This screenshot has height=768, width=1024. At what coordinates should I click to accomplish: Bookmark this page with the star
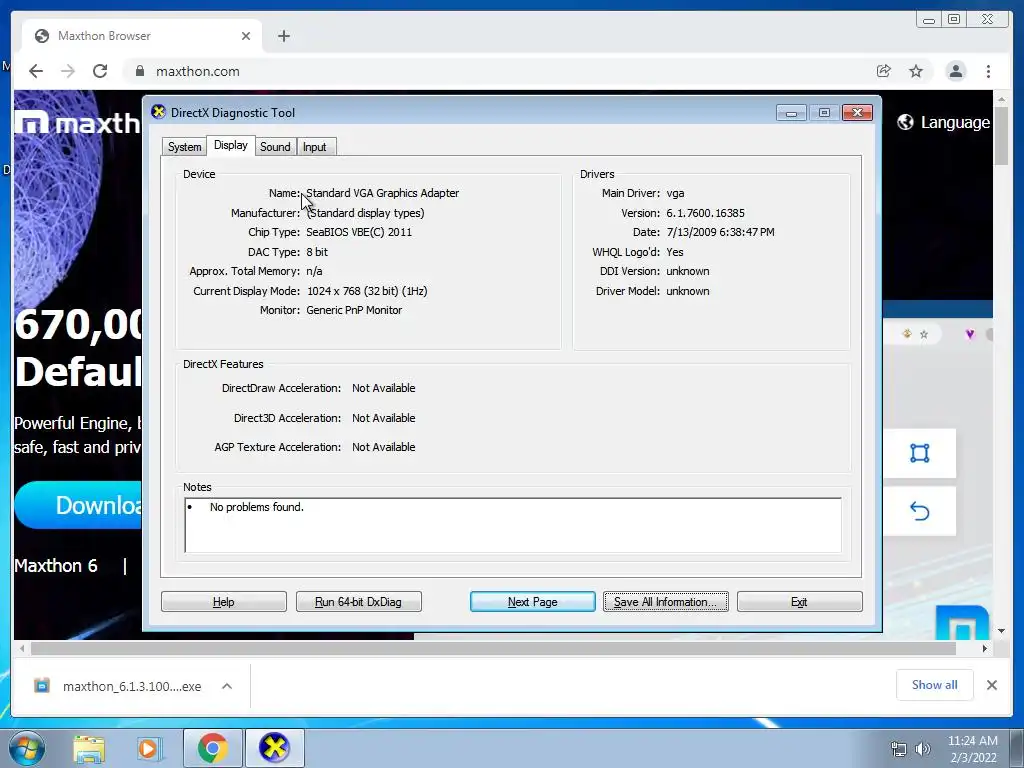(x=916, y=71)
